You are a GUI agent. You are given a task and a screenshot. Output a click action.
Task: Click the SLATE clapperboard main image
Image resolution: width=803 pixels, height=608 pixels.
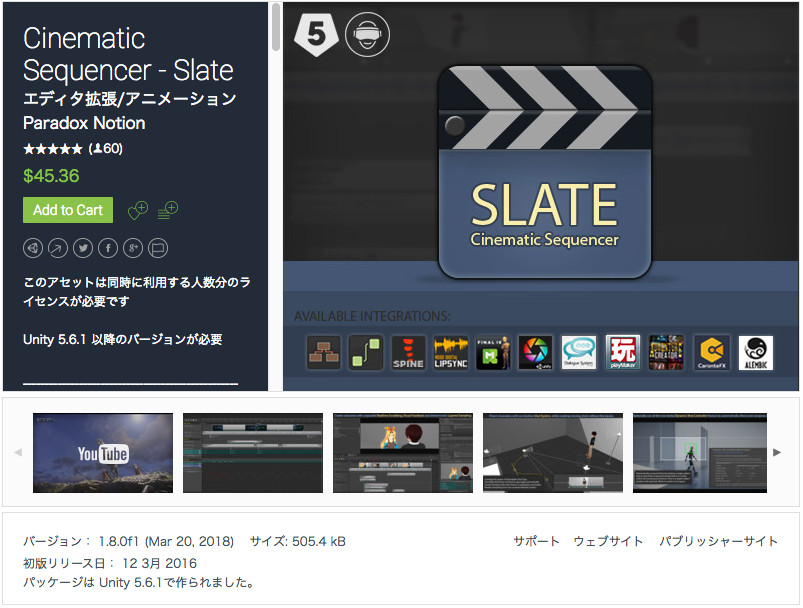[x=545, y=172]
